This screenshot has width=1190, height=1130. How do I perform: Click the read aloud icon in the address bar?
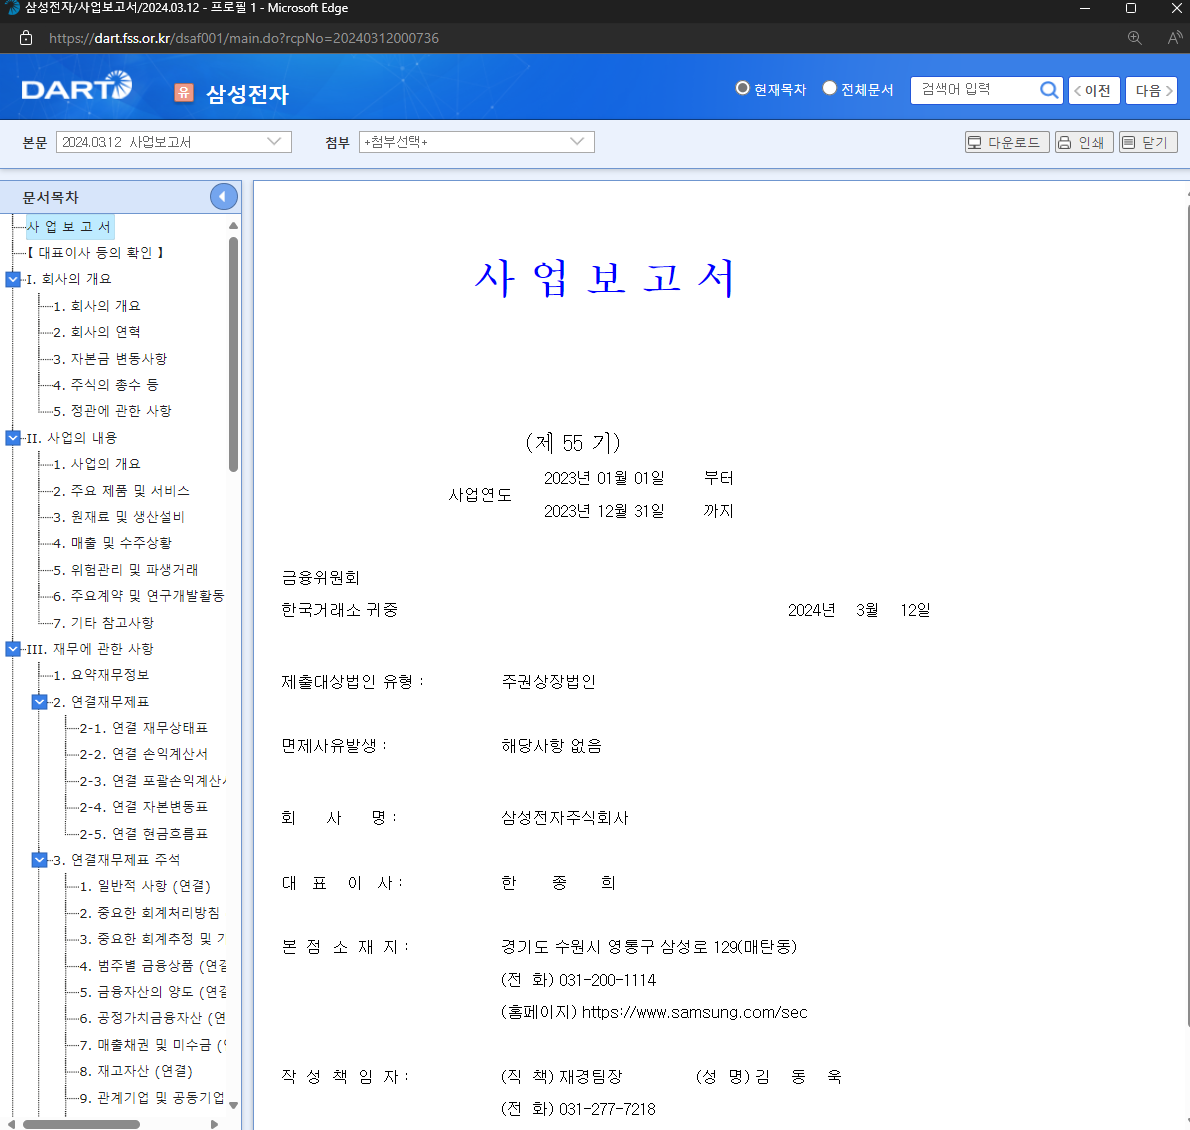[x=1175, y=38]
